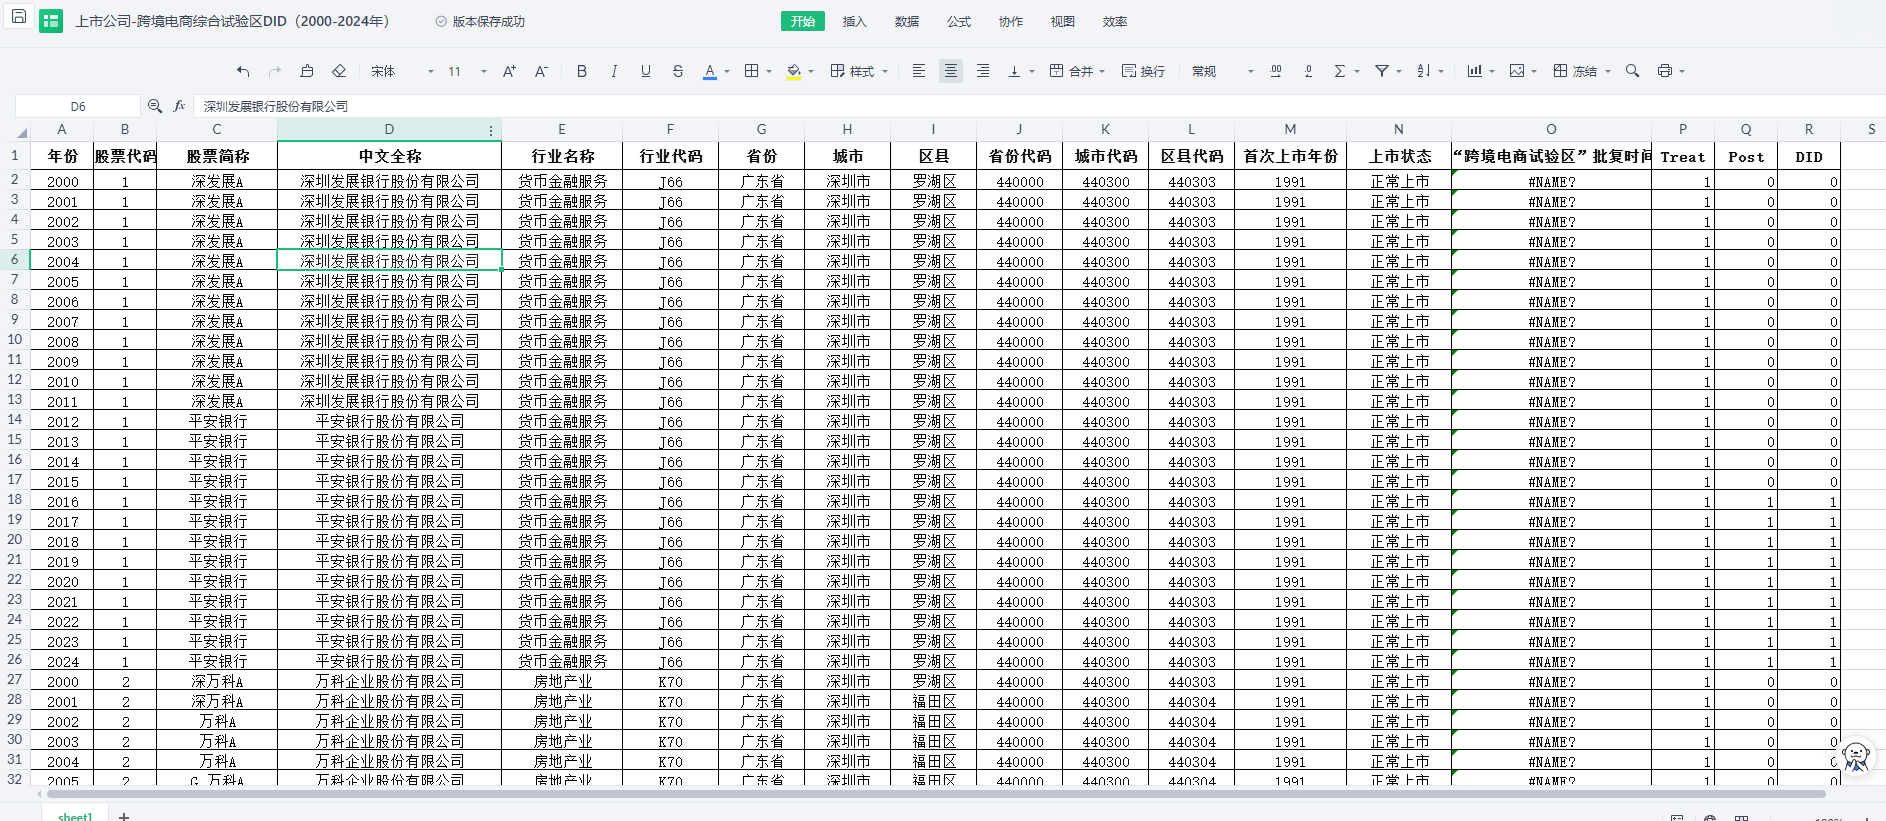1886x821 pixels.
Task: Open the font size 11 dropdown
Action: click(467, 71)
